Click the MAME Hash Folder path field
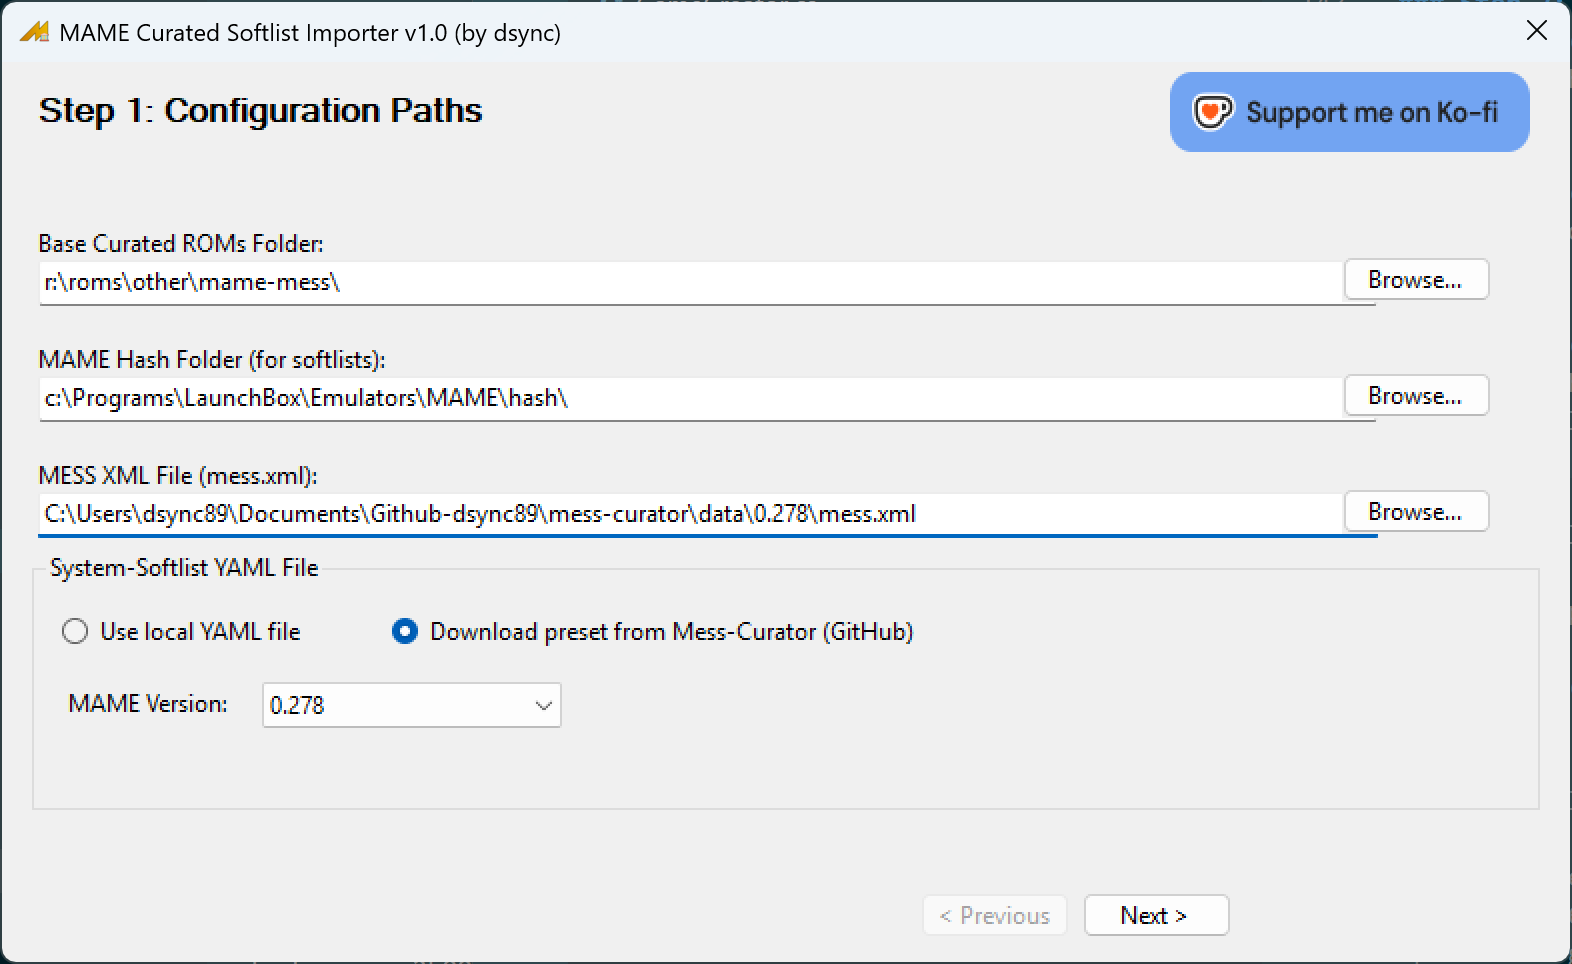Viewport: 1572px width, 964px height. [x=690, y=398]
